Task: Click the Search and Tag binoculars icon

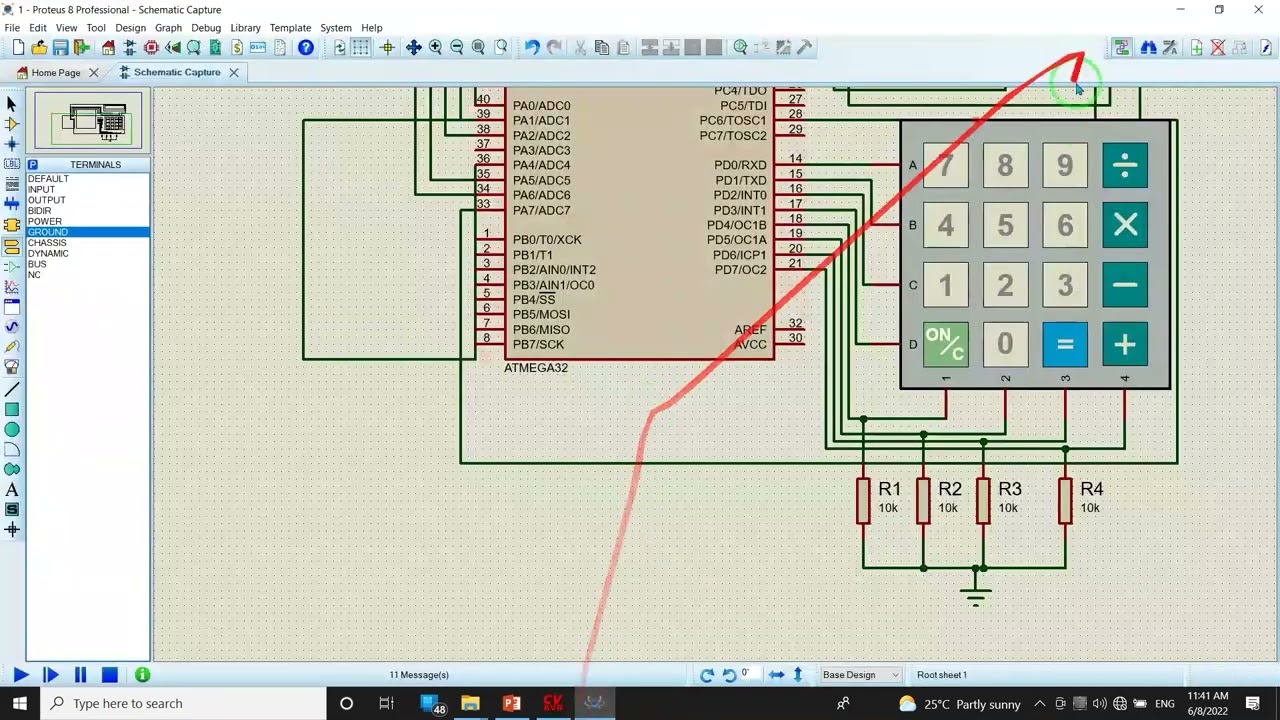Action: [x=1148, y=47]
